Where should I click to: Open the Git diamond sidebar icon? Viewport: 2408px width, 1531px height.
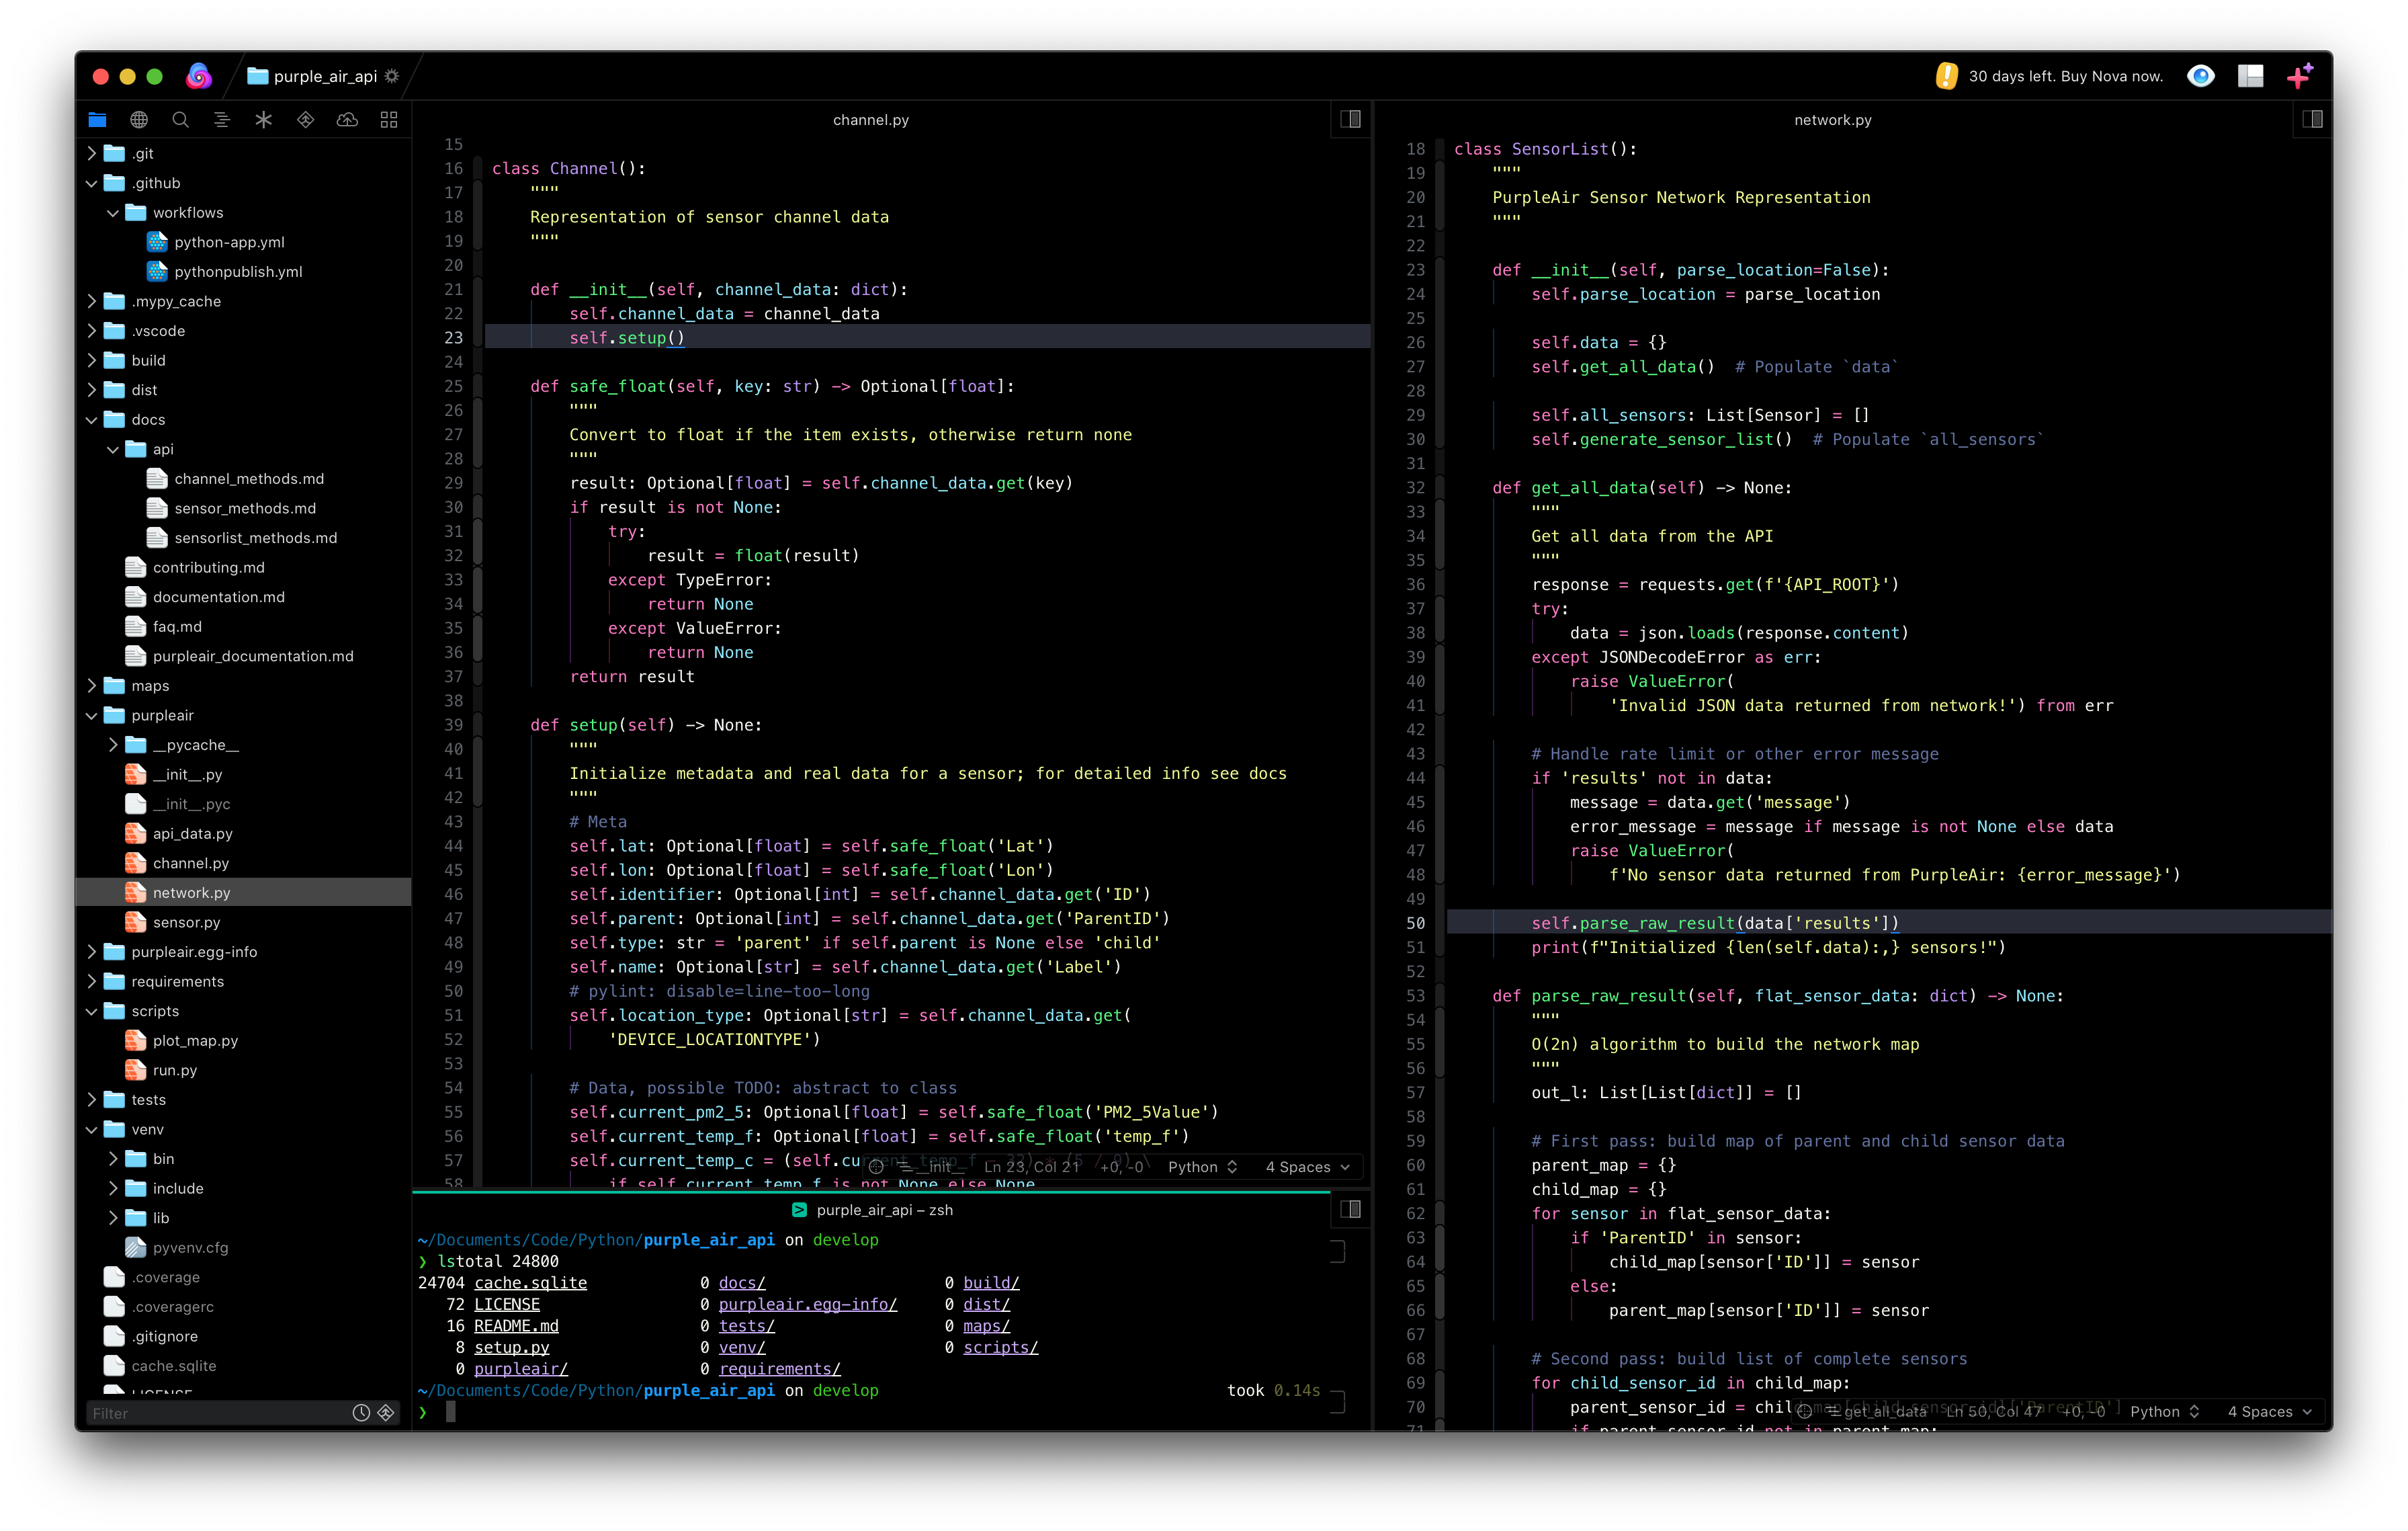point(306,120)
